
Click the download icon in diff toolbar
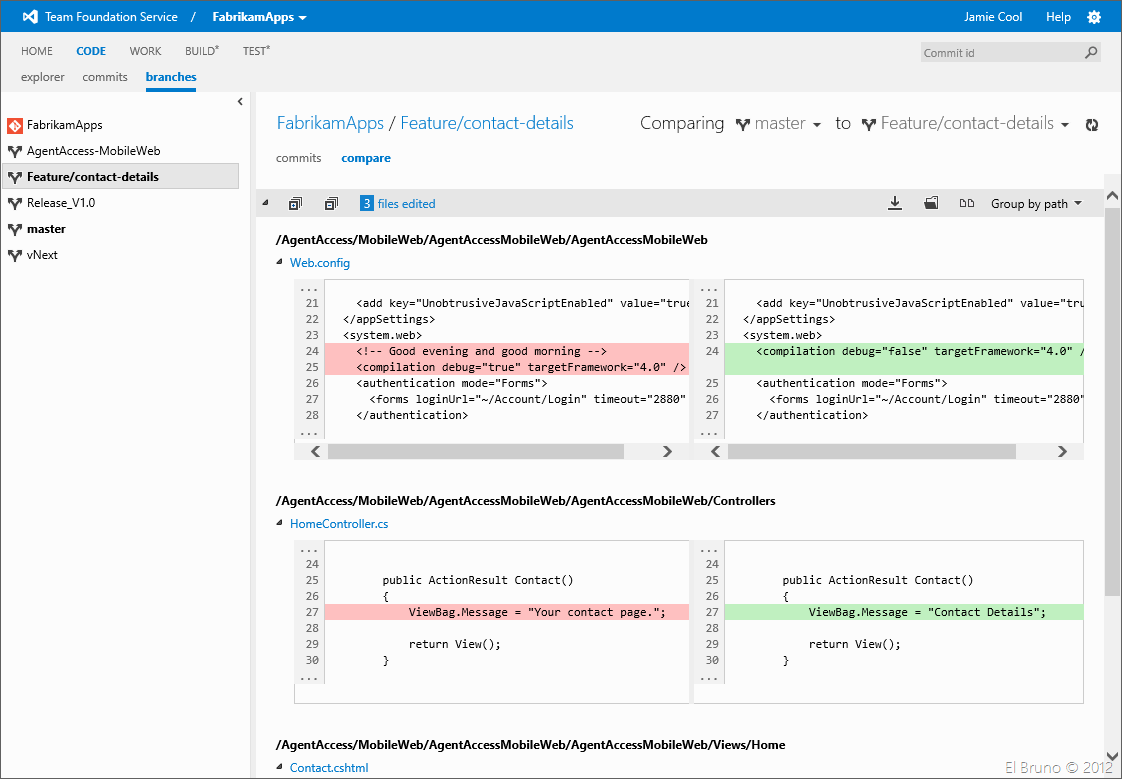pyautogui.click(x=895, y=204)
